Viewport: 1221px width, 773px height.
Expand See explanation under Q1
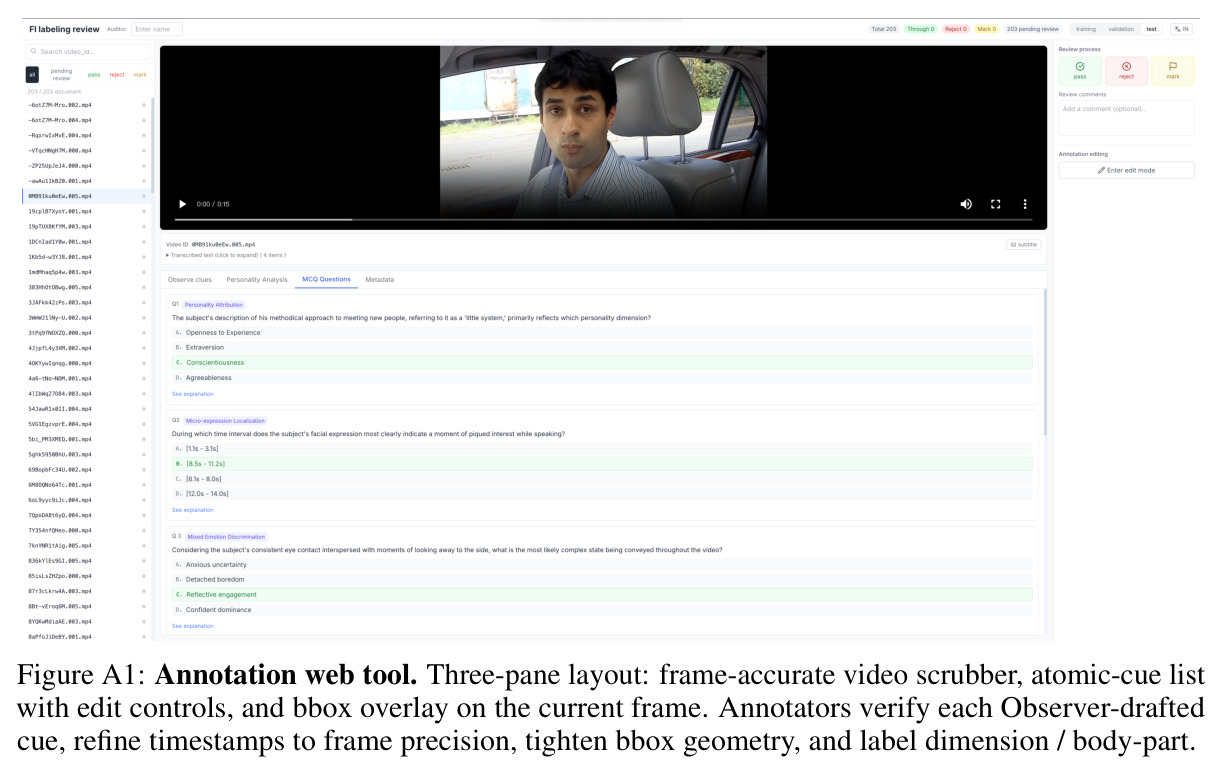(x=192, y=394)
